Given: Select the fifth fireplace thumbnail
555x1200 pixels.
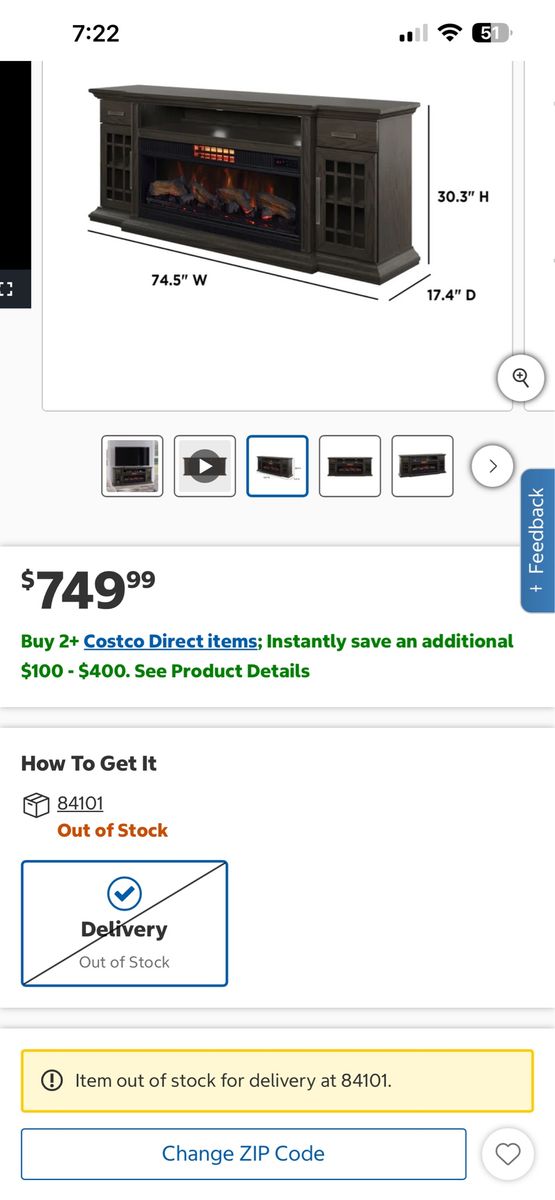Looking at the screenshot, I should [x=422, y=466].
